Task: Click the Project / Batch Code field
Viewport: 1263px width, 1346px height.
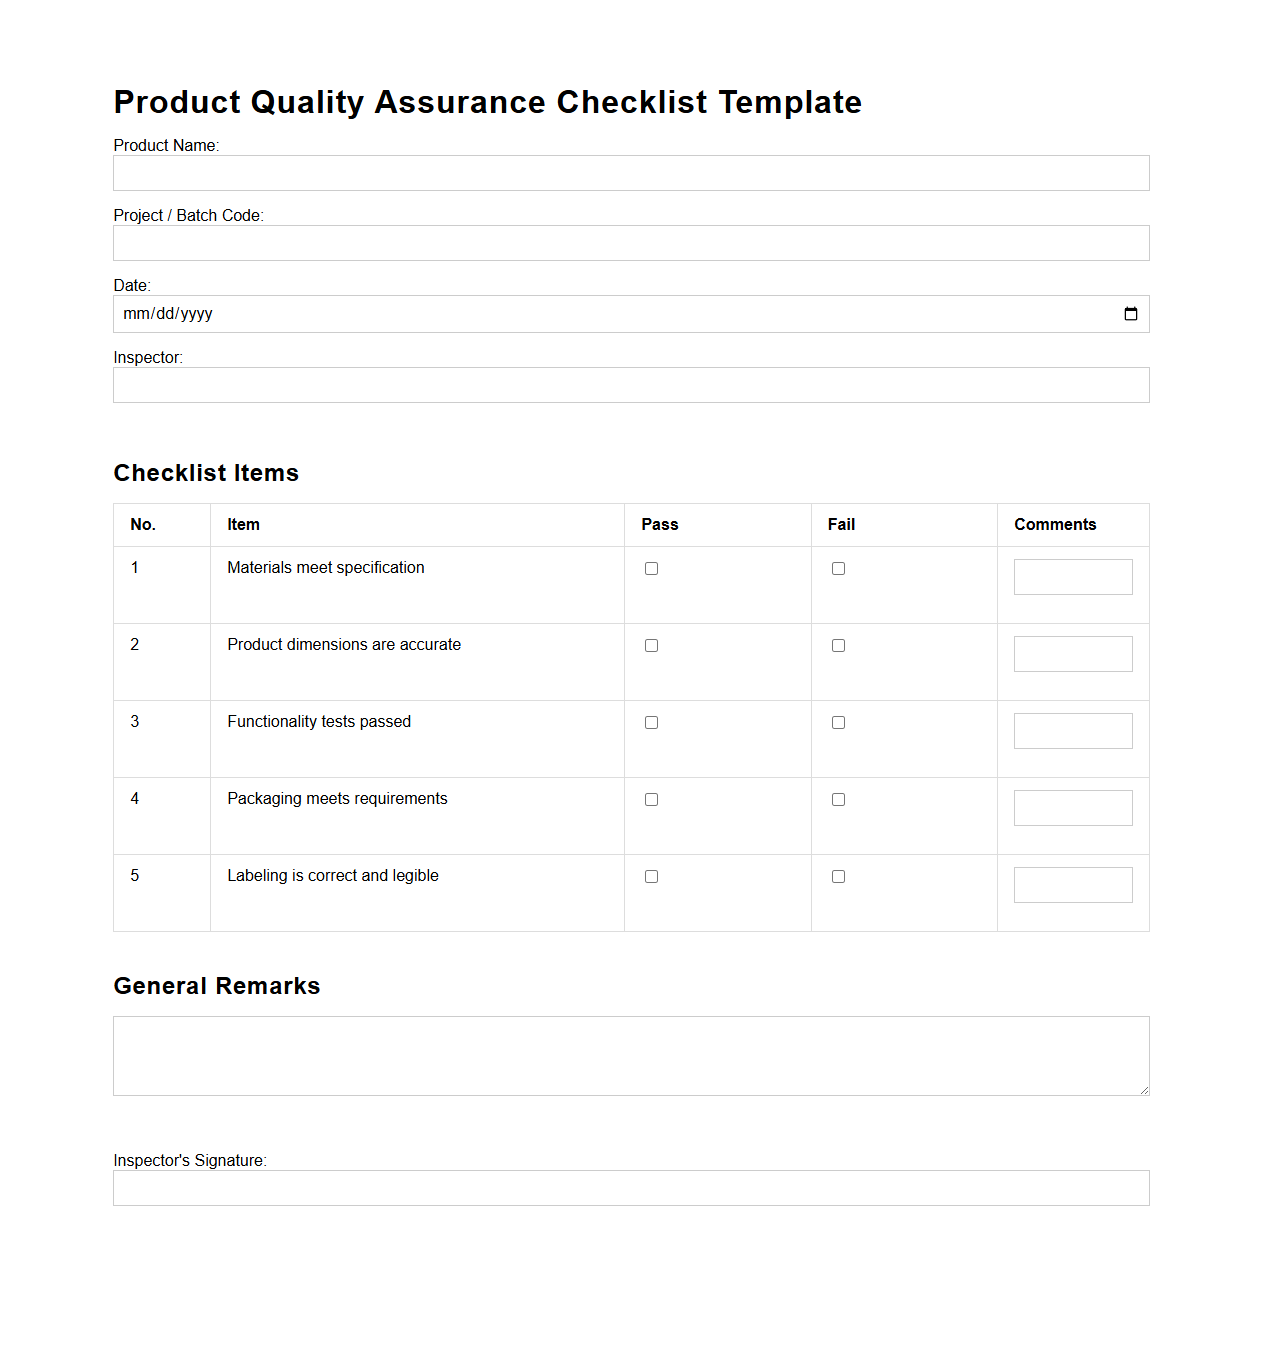Action: 630,242
